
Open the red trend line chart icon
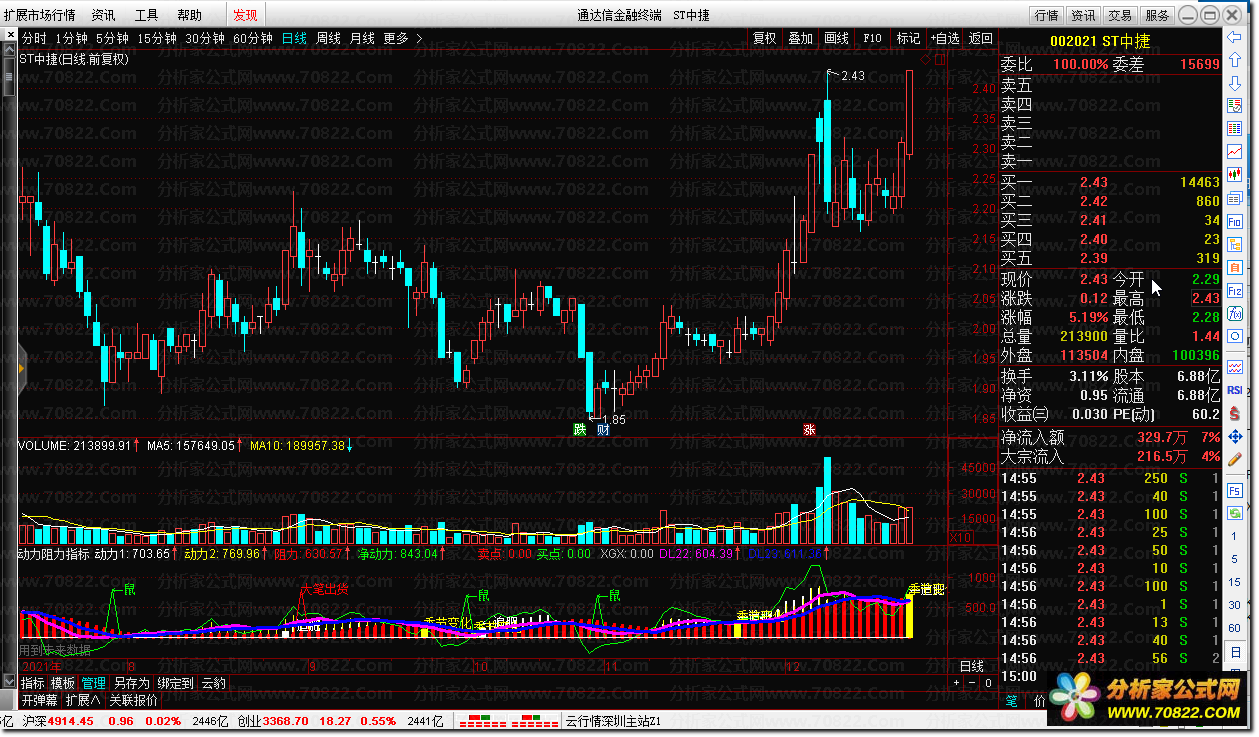coord(1234,151)
